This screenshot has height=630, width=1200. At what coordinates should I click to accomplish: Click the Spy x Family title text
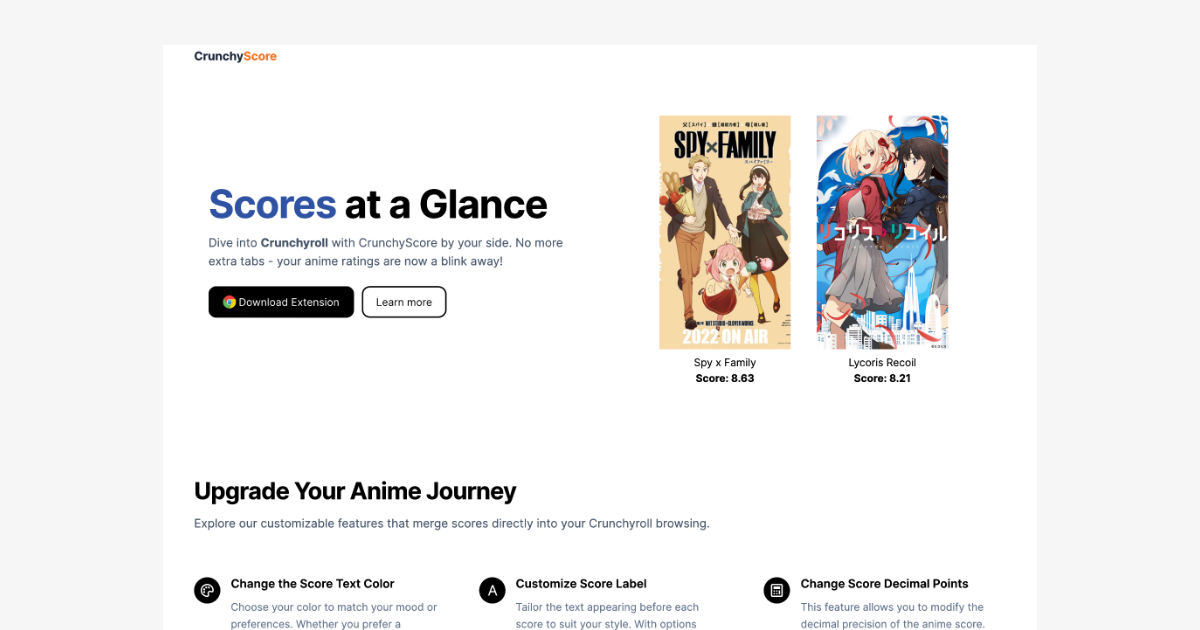(725, 363)
